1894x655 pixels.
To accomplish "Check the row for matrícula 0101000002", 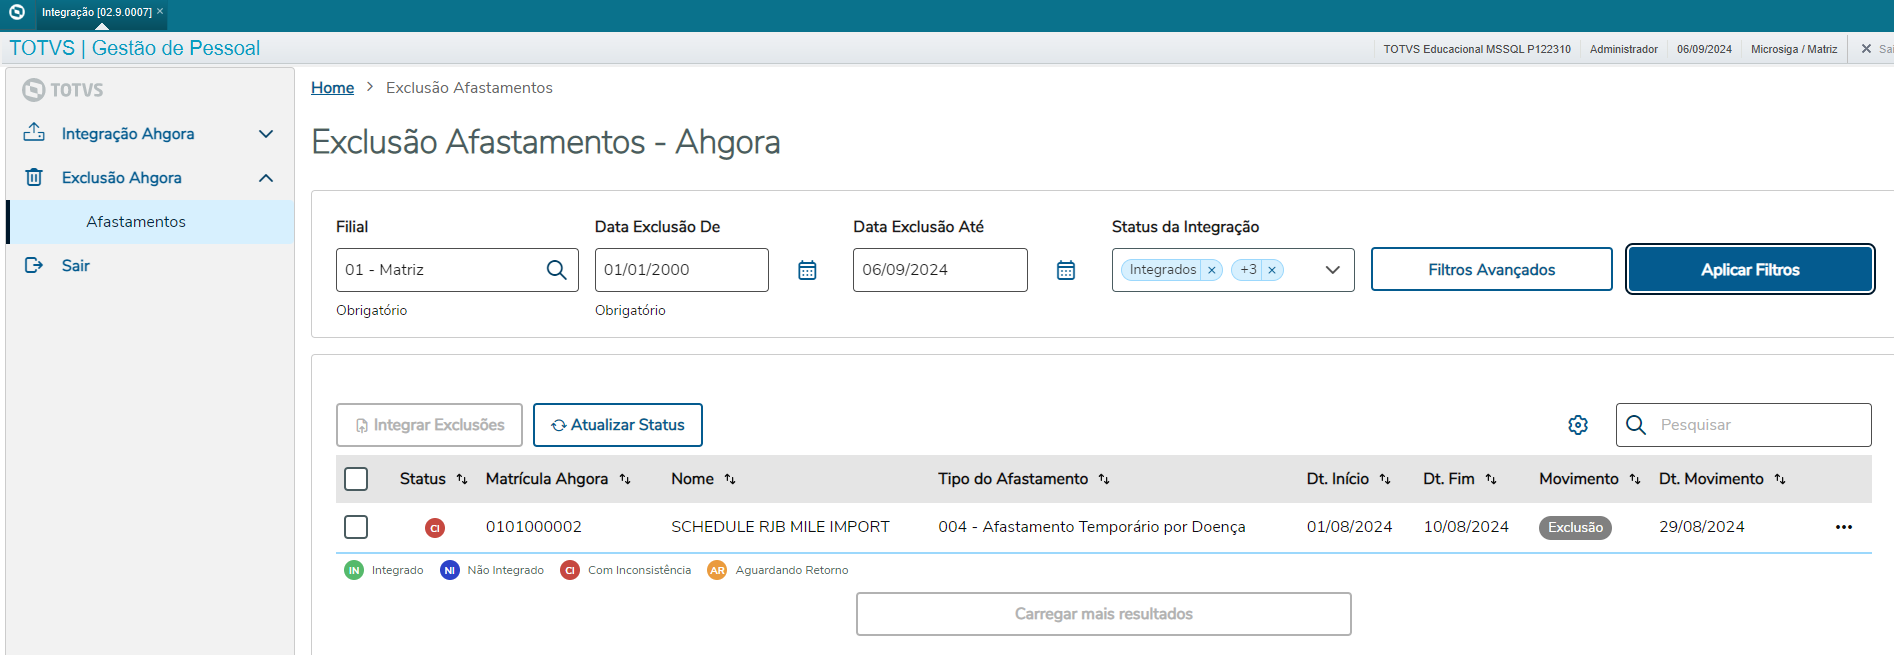I will pyautogui.click(x=356, y=527).
